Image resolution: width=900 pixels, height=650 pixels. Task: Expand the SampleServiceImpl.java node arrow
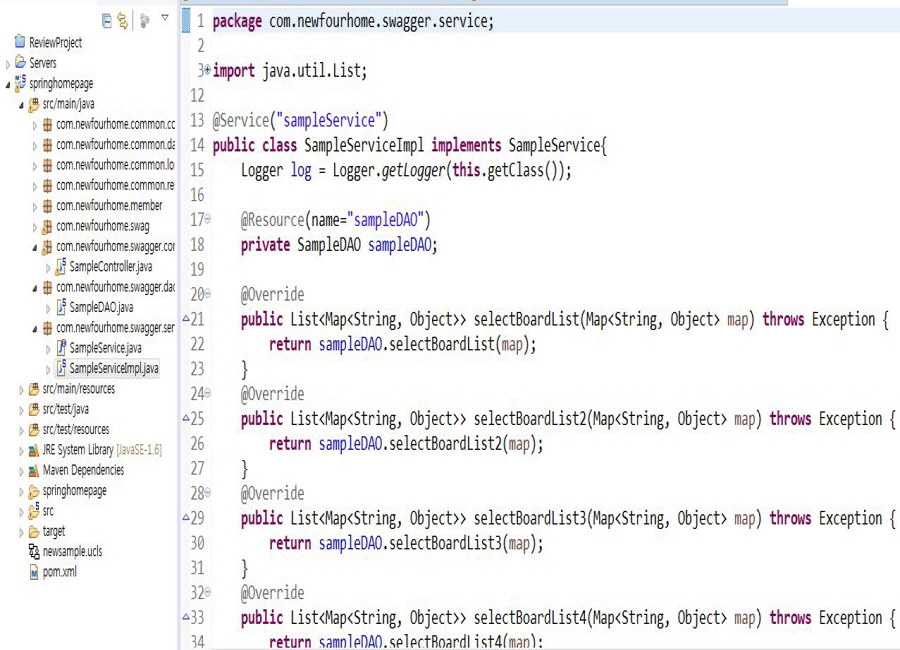[x=48, y=370]
